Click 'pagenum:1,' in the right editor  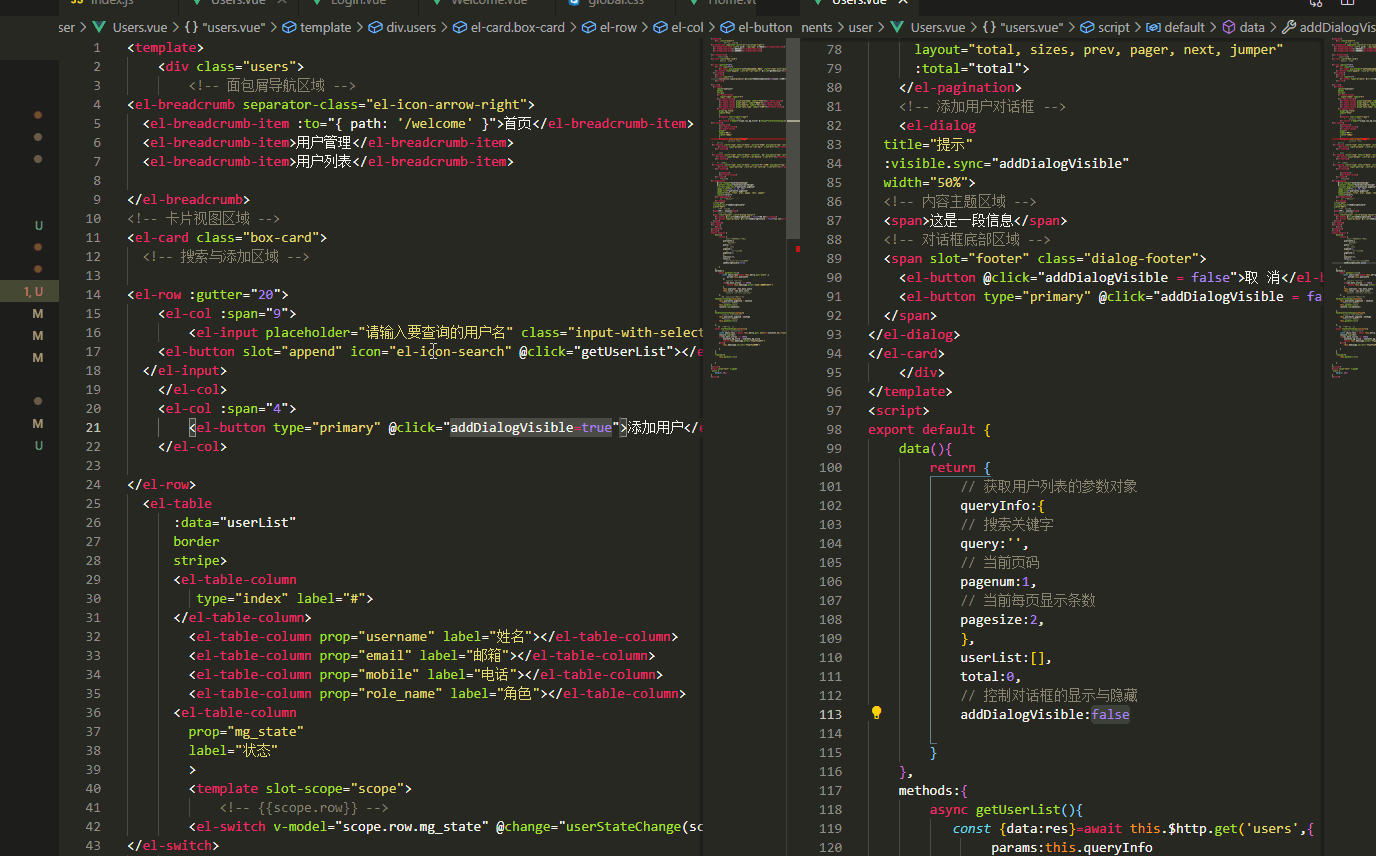tap(998, 581)
